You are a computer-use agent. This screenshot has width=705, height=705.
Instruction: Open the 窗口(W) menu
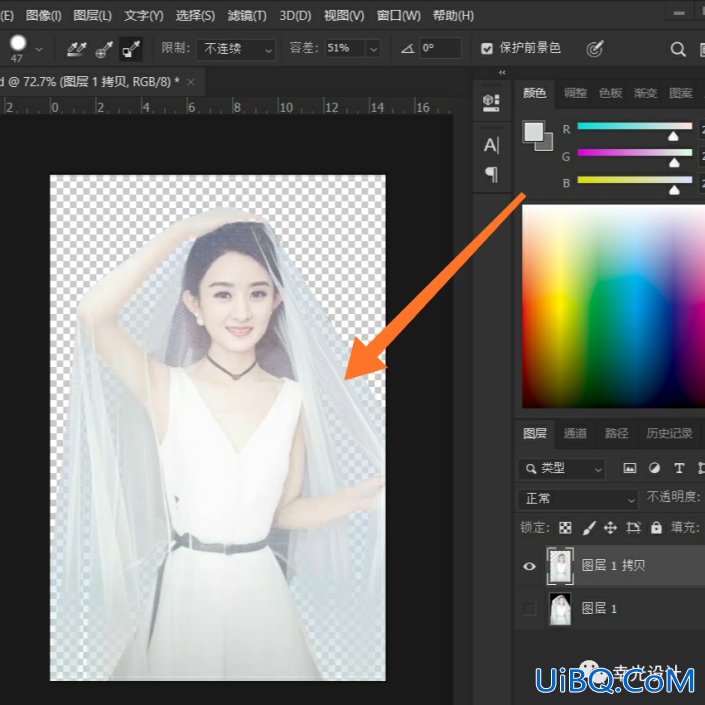tap(398, 16)
